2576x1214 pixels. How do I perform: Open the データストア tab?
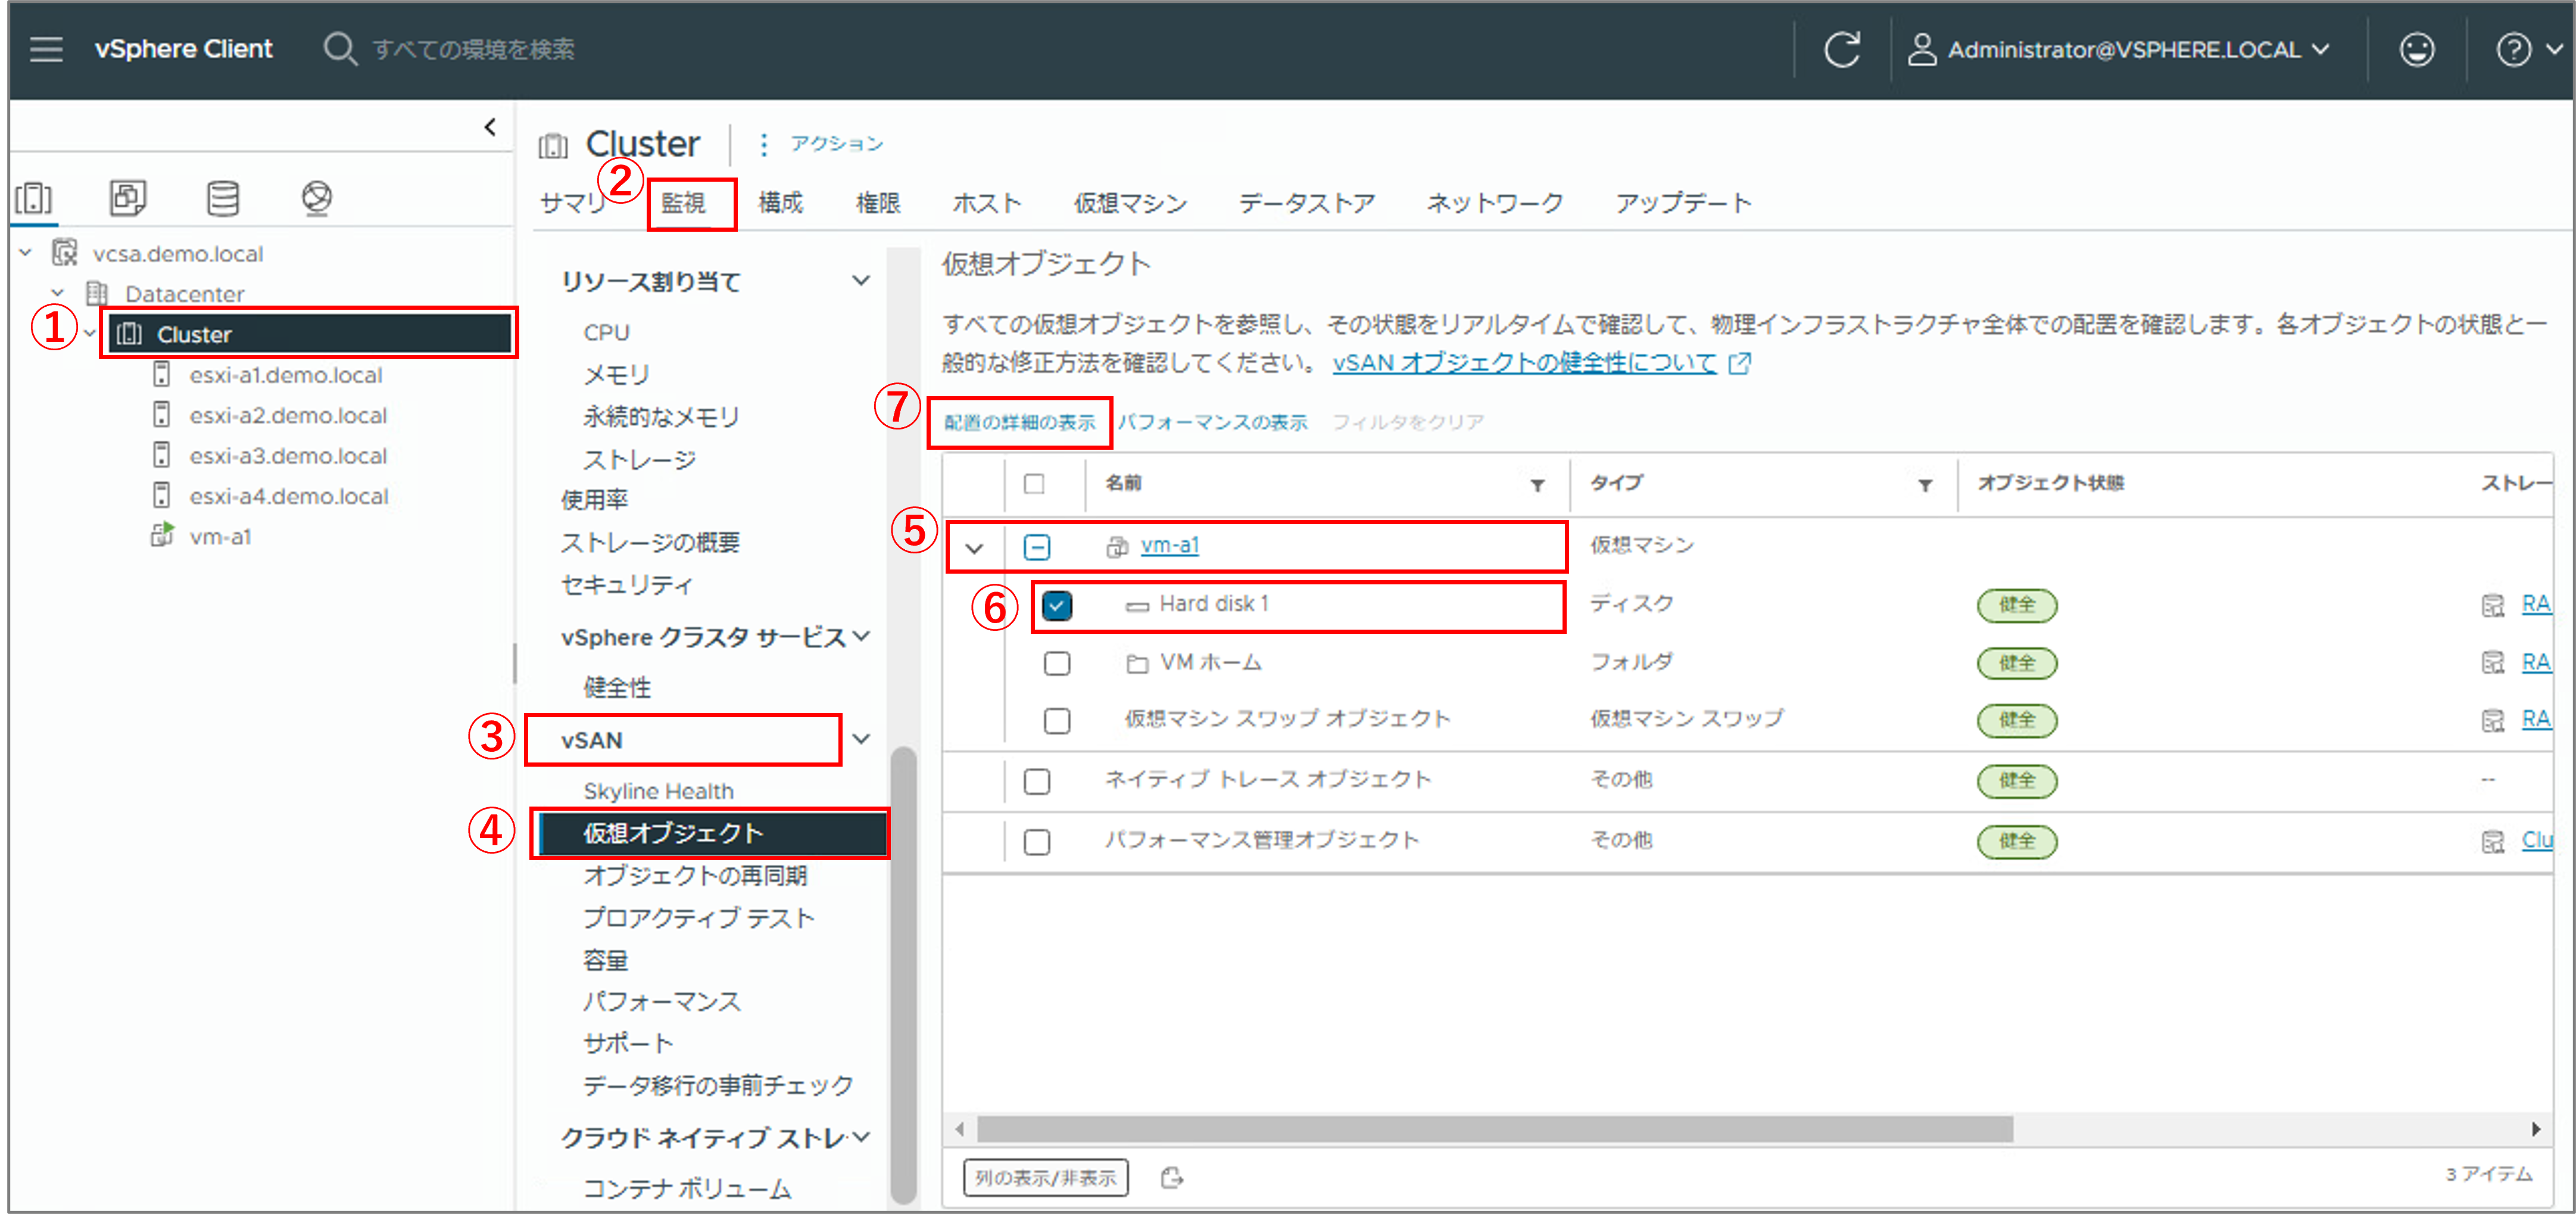click(x=1306, y=203)
